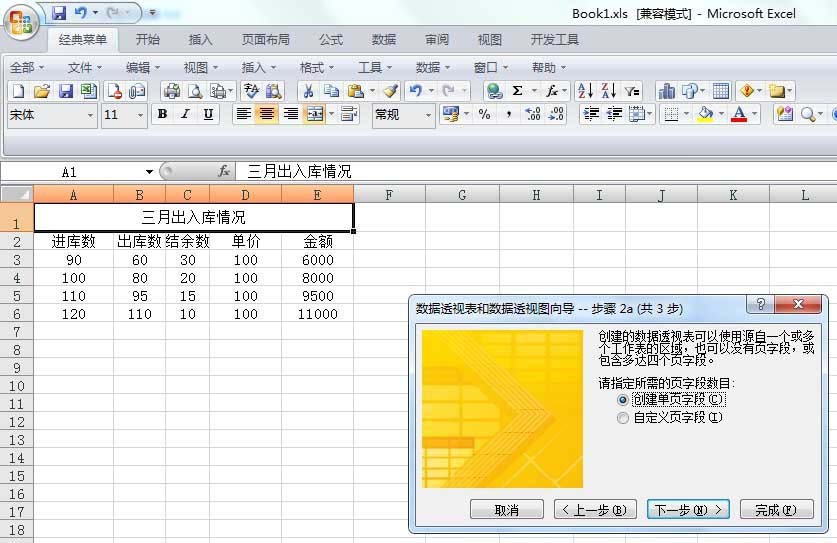Sort ascending A to Z icon
This screenshot has height=543, width=837.
click(585, 91)
